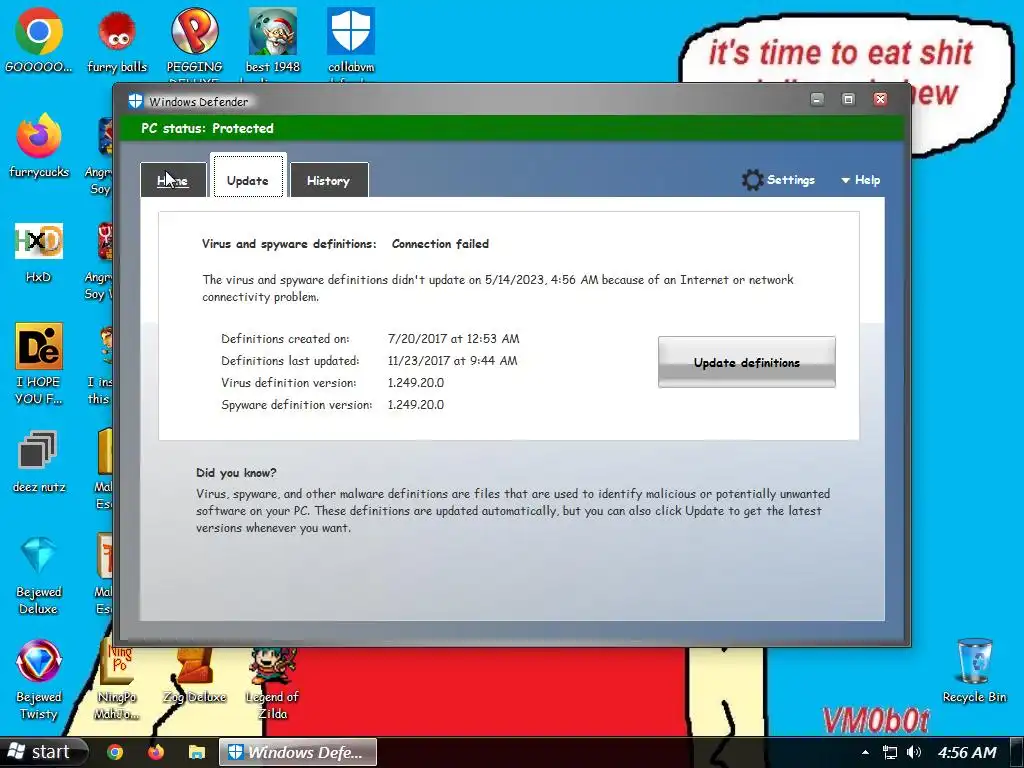Show hidden tray icons arrow
This screenshot has height=768, width=1024.
click(x=865, y=752)
